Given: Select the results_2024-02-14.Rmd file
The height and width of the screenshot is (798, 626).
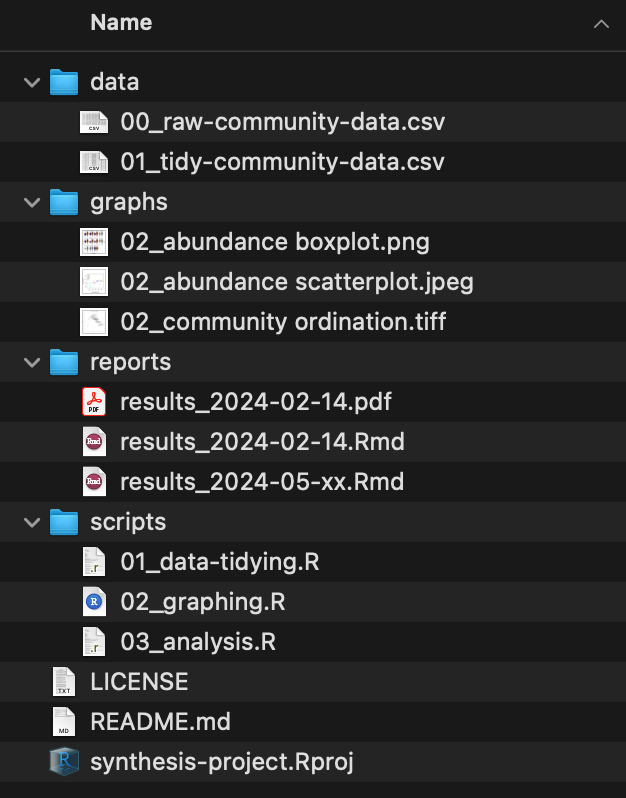Looking at the screenshot, I should tap(262, 442).
